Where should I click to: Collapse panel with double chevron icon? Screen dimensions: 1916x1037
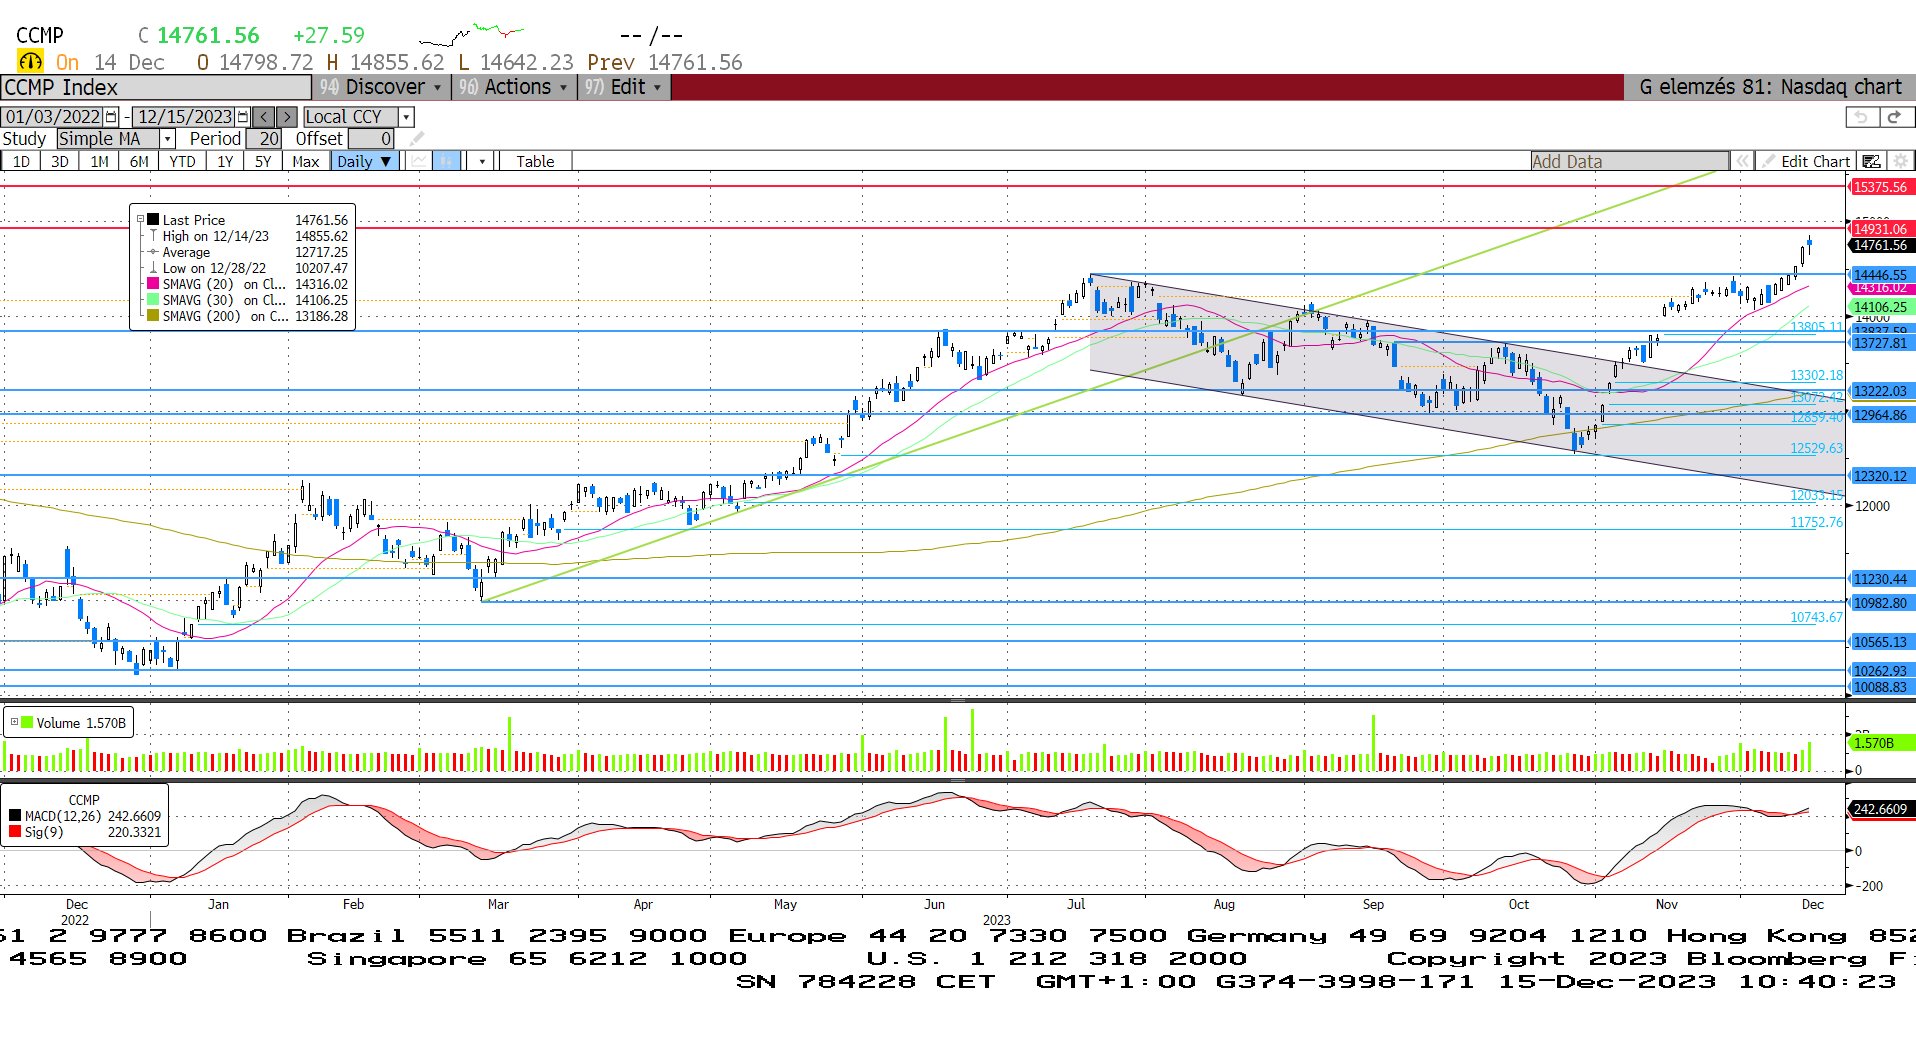[1743, 161]
